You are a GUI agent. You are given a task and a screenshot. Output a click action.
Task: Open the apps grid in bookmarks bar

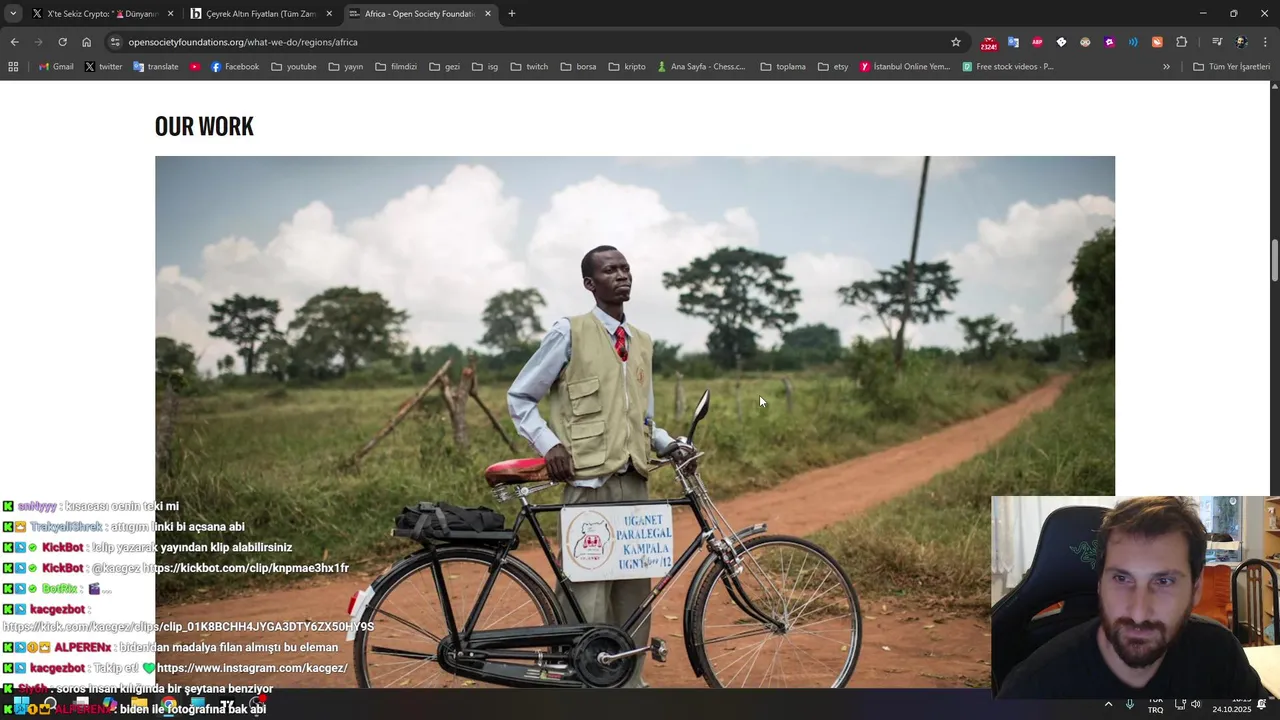pyautogui.click(x=13, y=67)
